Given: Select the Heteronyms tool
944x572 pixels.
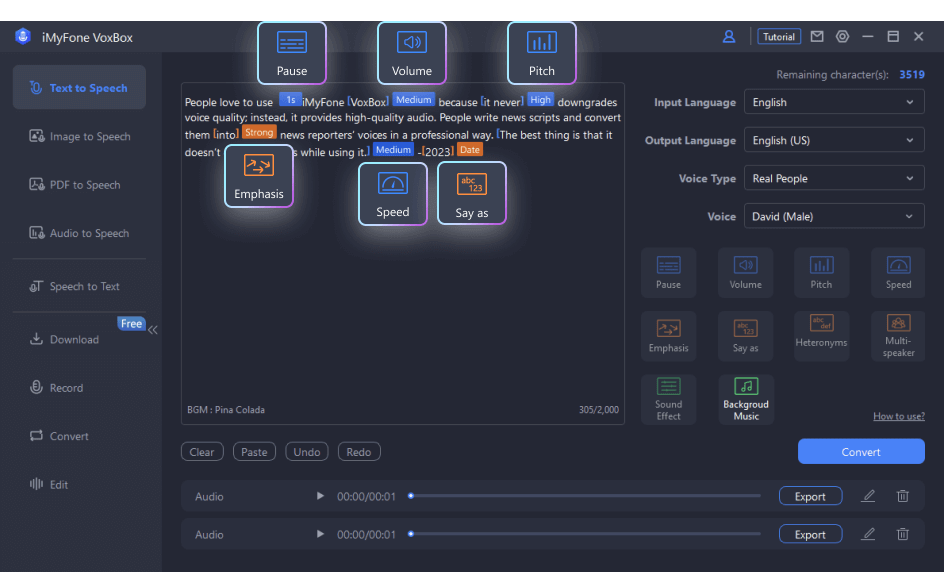Looking at the screenshot, I should point(821,336).
